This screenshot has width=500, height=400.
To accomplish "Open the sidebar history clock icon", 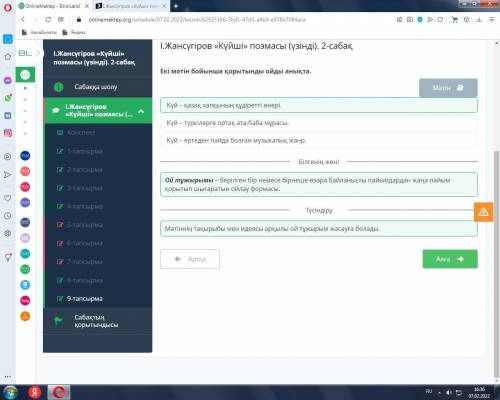I will coord(8,216).
